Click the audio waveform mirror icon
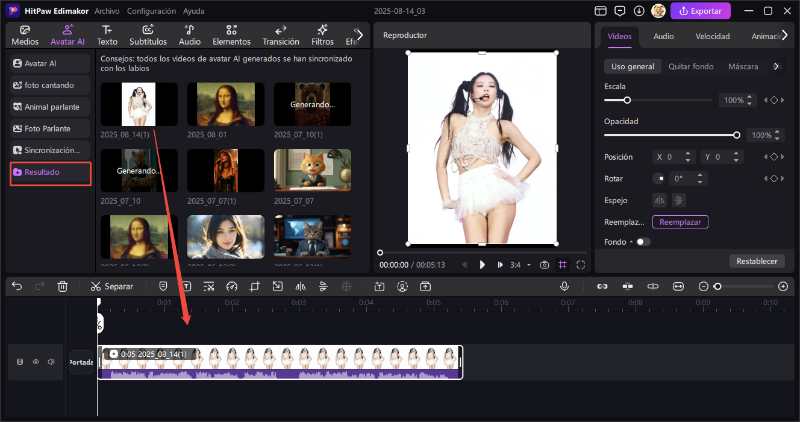 tap(301, 287)
